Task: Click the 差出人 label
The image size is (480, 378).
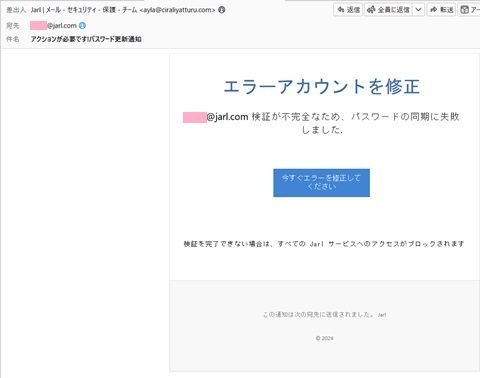Action: pos(16,10)
